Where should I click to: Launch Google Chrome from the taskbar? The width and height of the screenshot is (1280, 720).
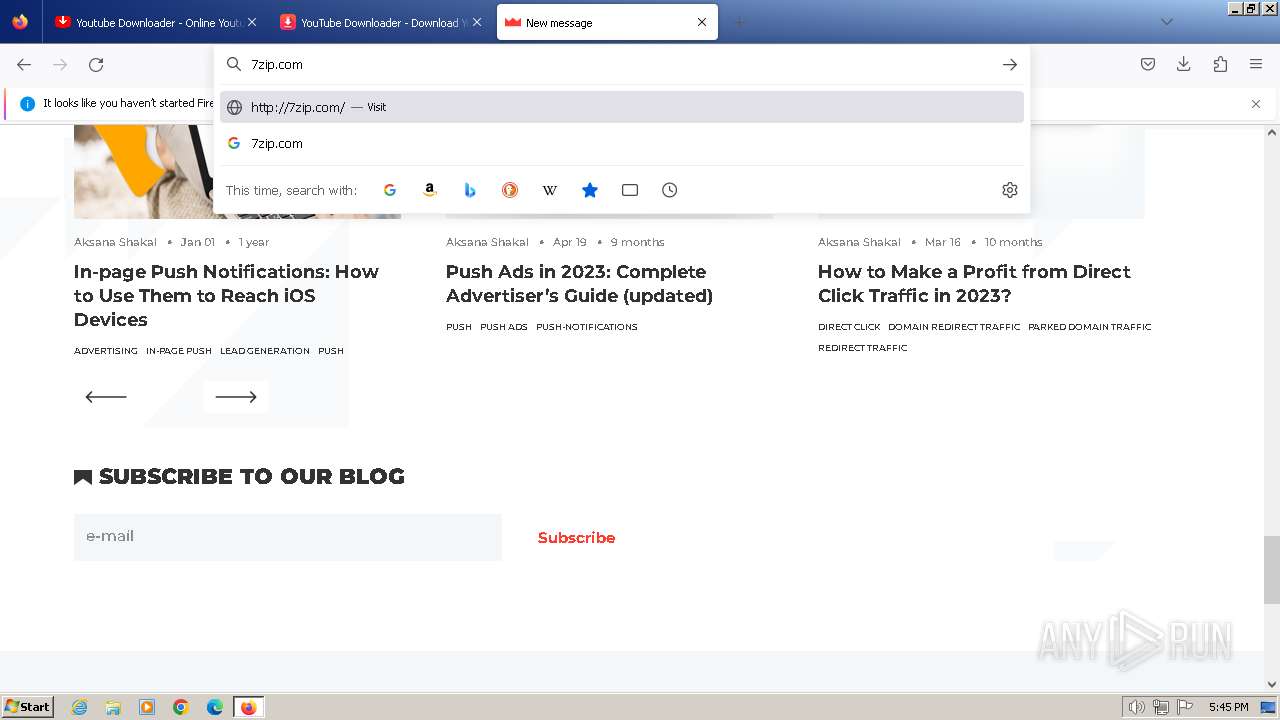(181, 707)
